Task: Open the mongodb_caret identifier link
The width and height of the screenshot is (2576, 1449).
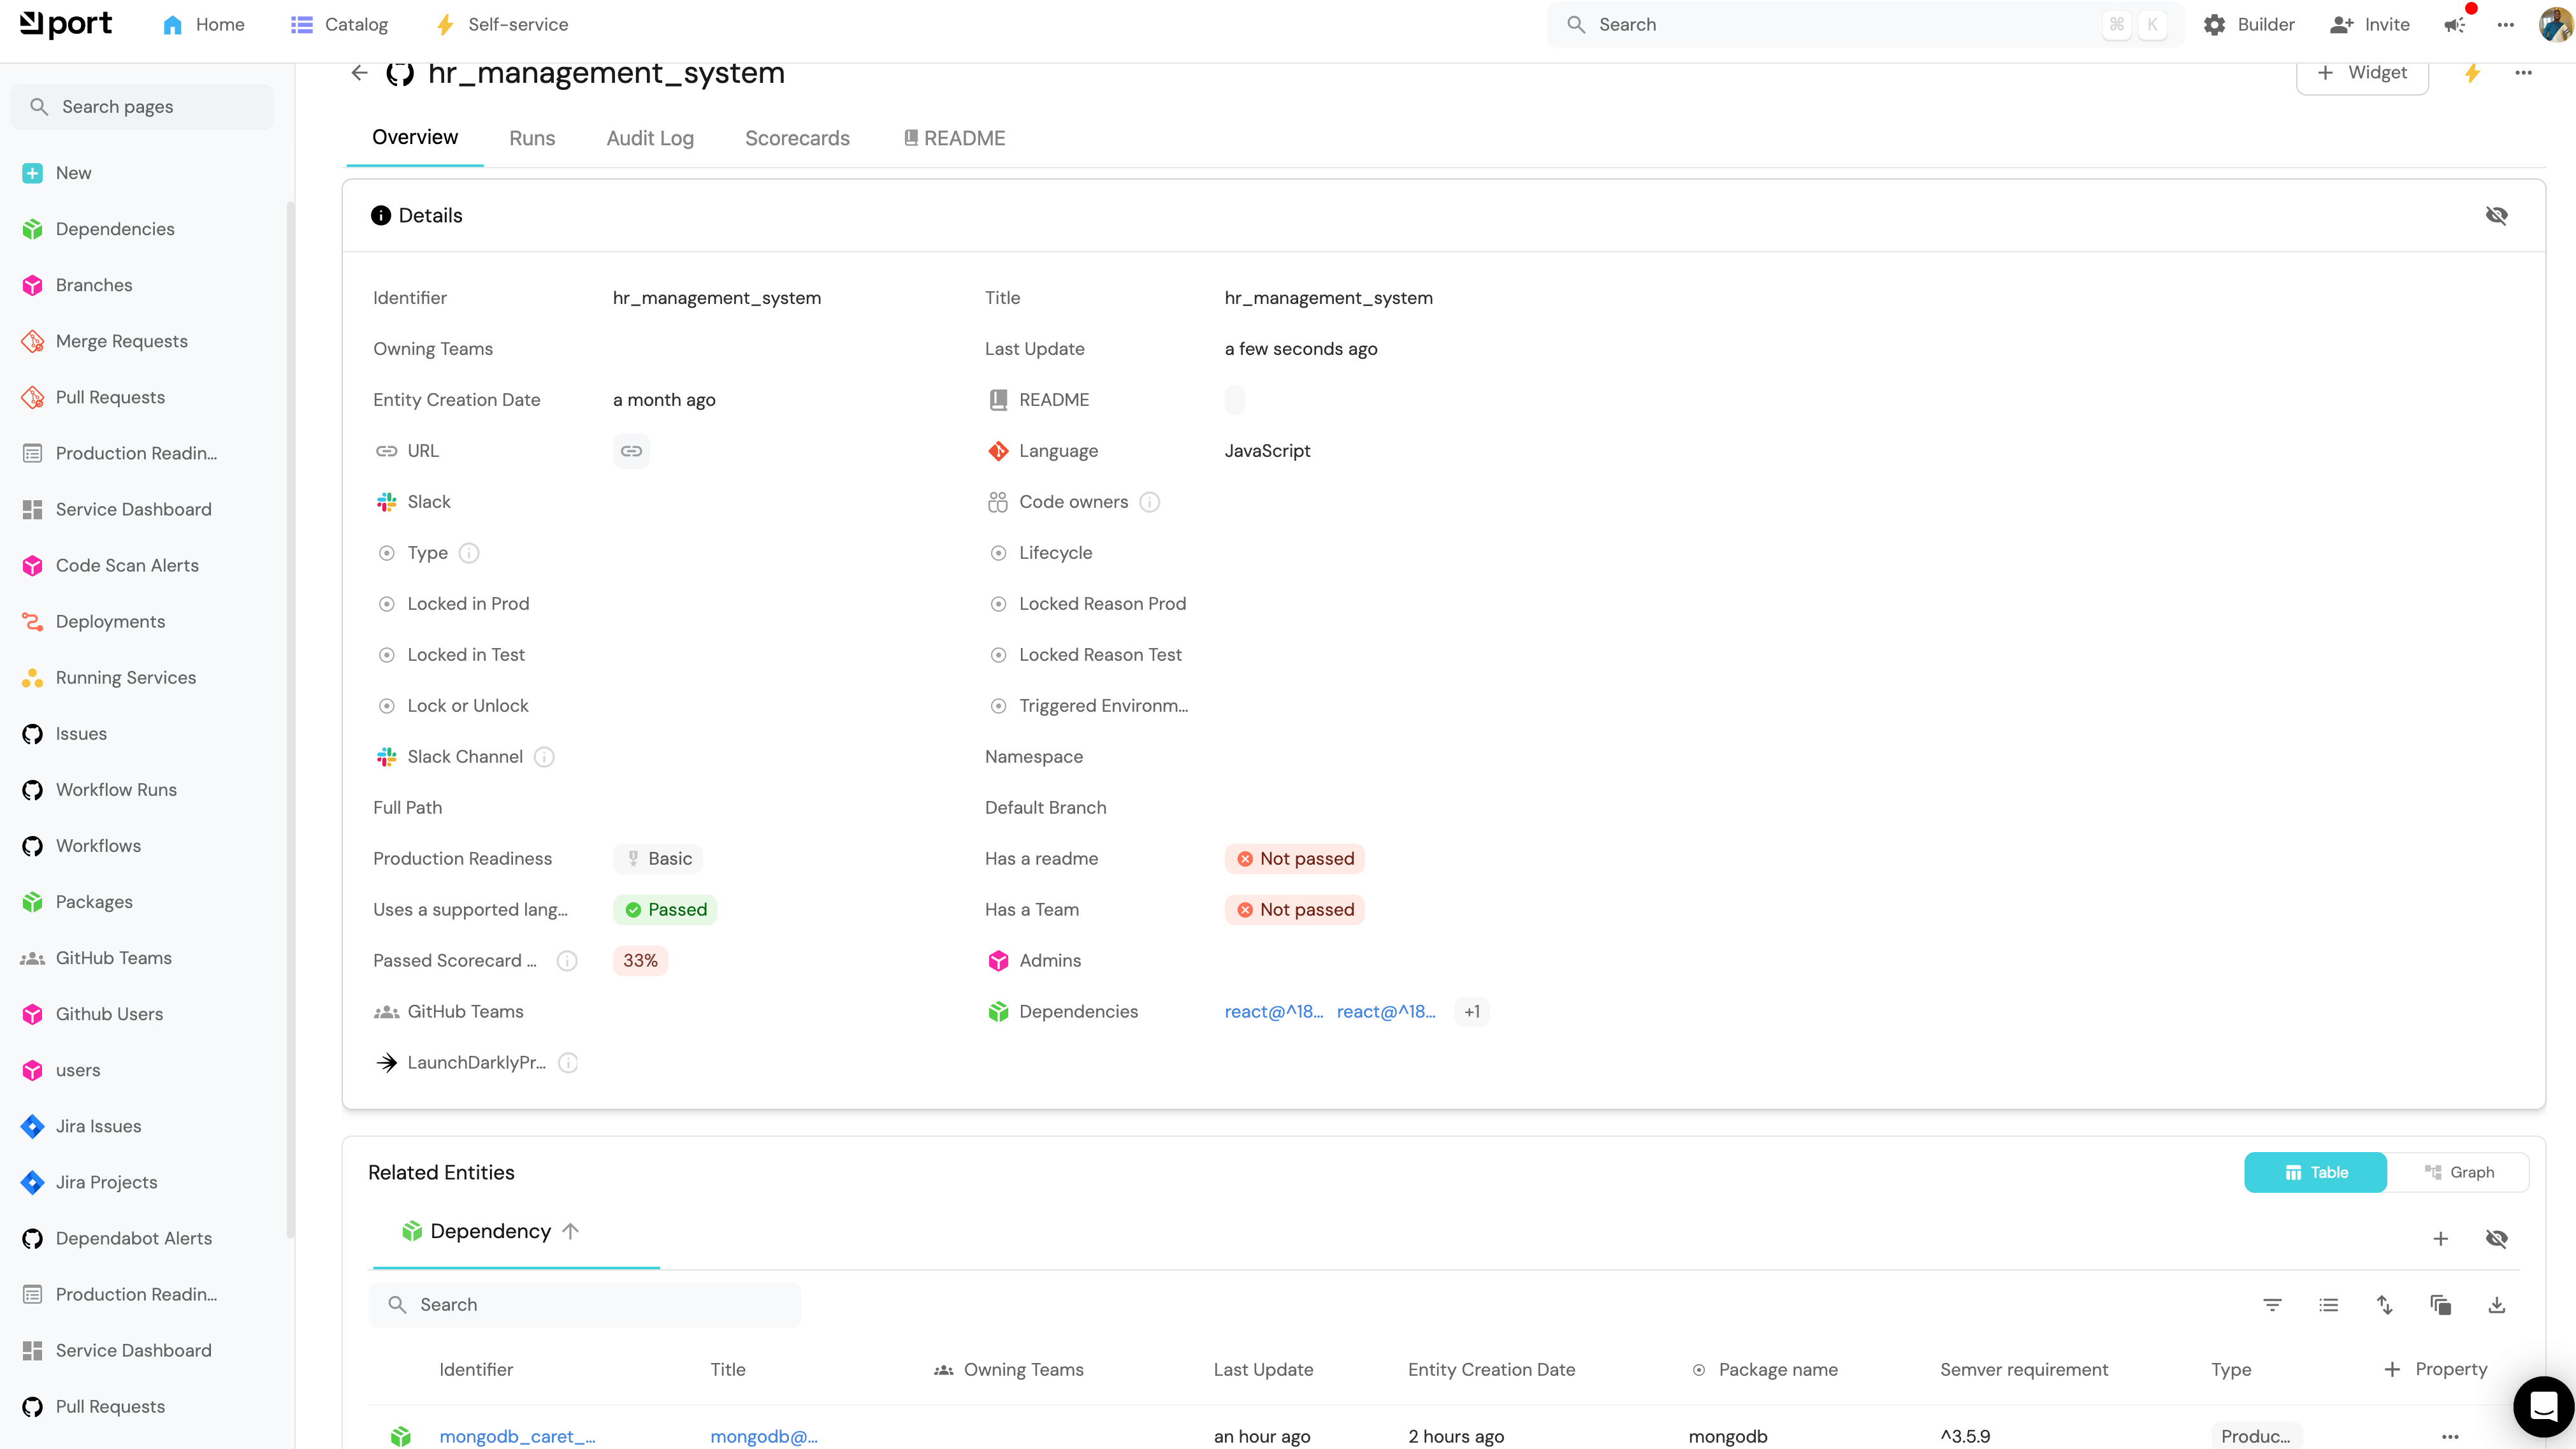Action: point(517,1436)
